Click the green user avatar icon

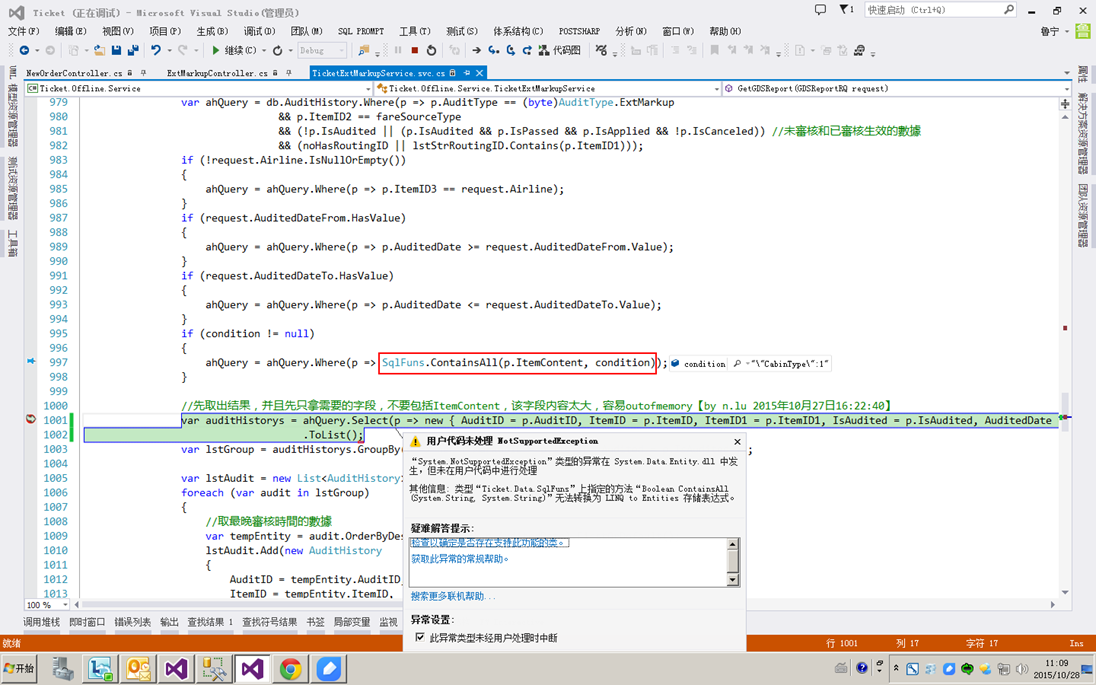1083,31
